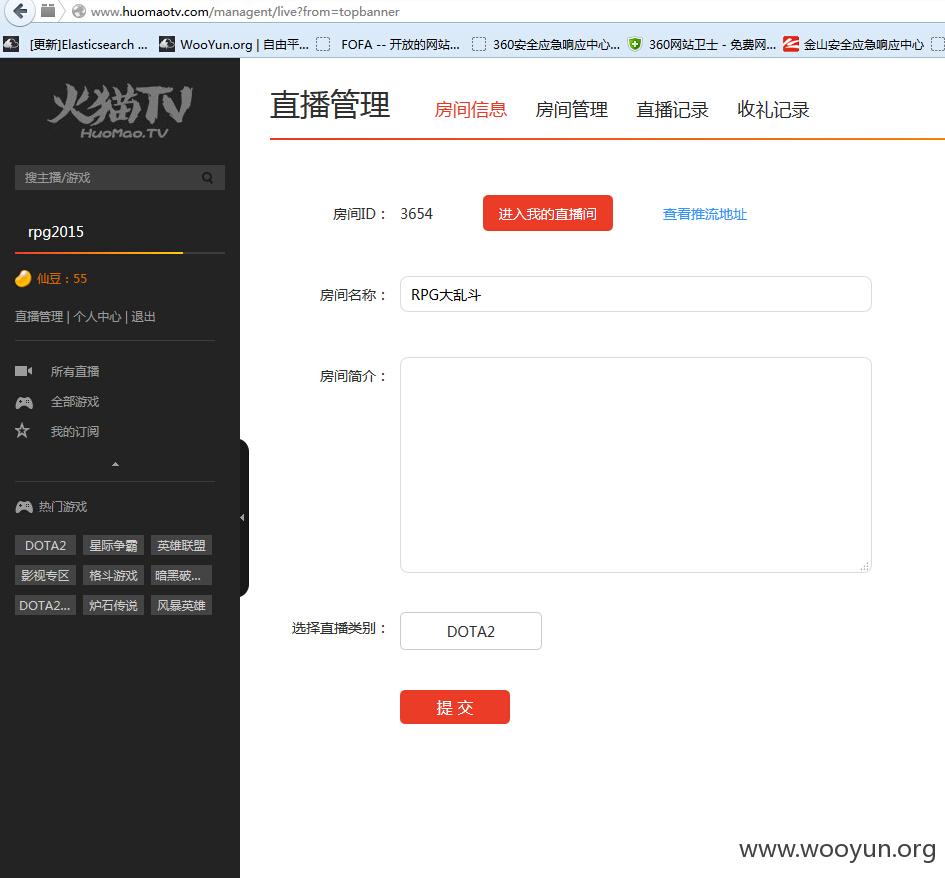
Task: Open 全部游戏 in the sidebar
Action: tap(75, 402)
